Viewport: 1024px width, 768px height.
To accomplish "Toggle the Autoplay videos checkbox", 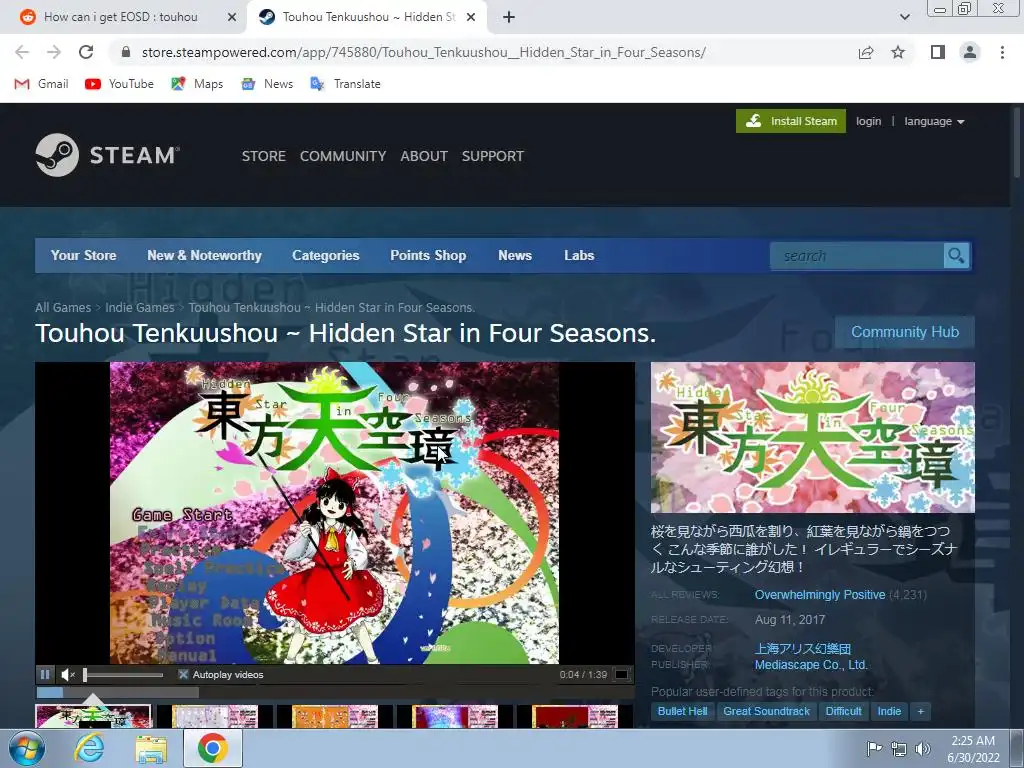I will pos(184,675).
